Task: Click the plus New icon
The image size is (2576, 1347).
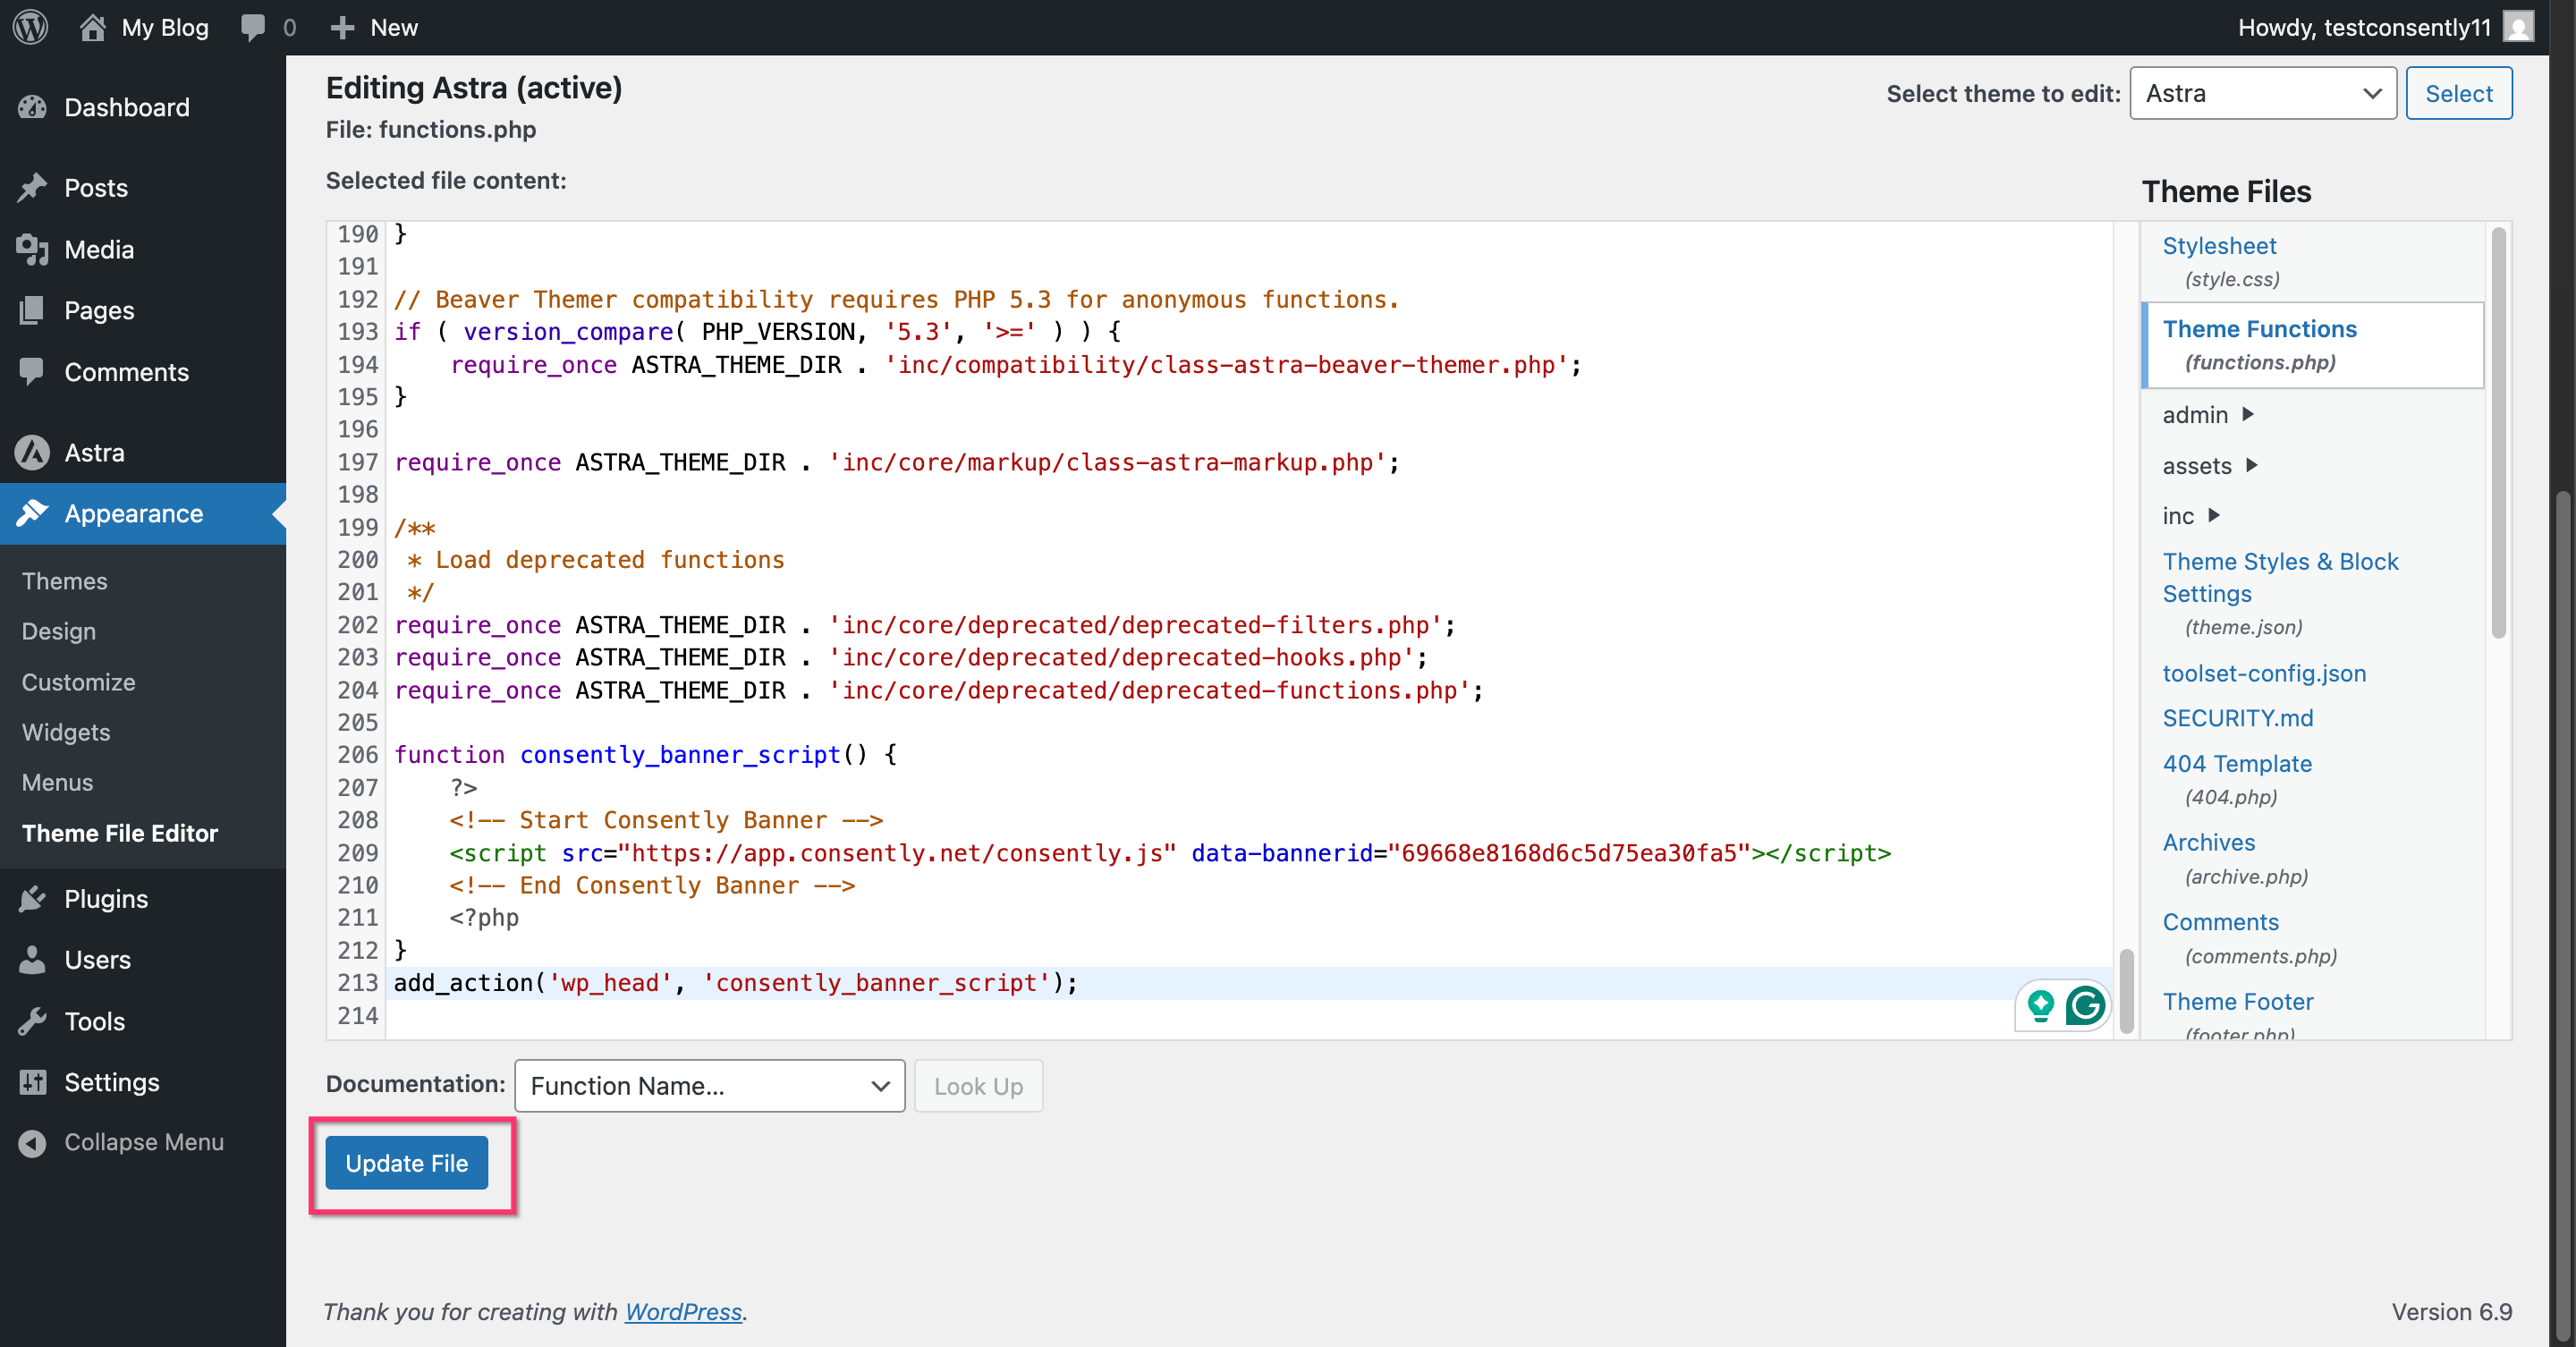Action: tap(343, 27)
